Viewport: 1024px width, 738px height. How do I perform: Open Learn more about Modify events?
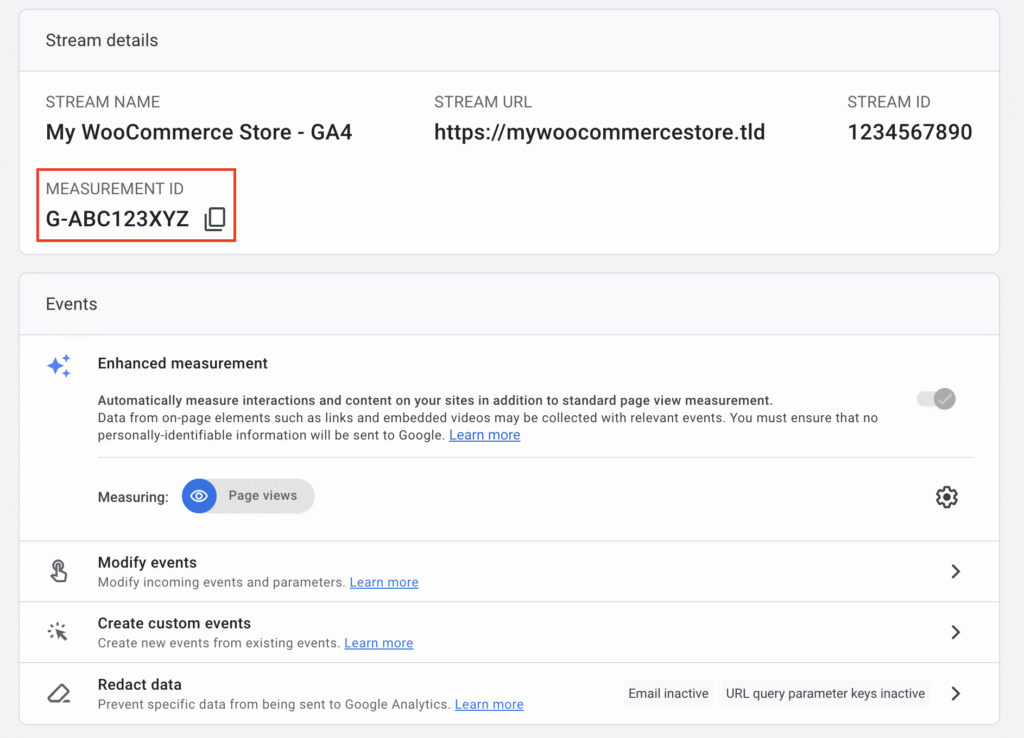tap(383, 582)
